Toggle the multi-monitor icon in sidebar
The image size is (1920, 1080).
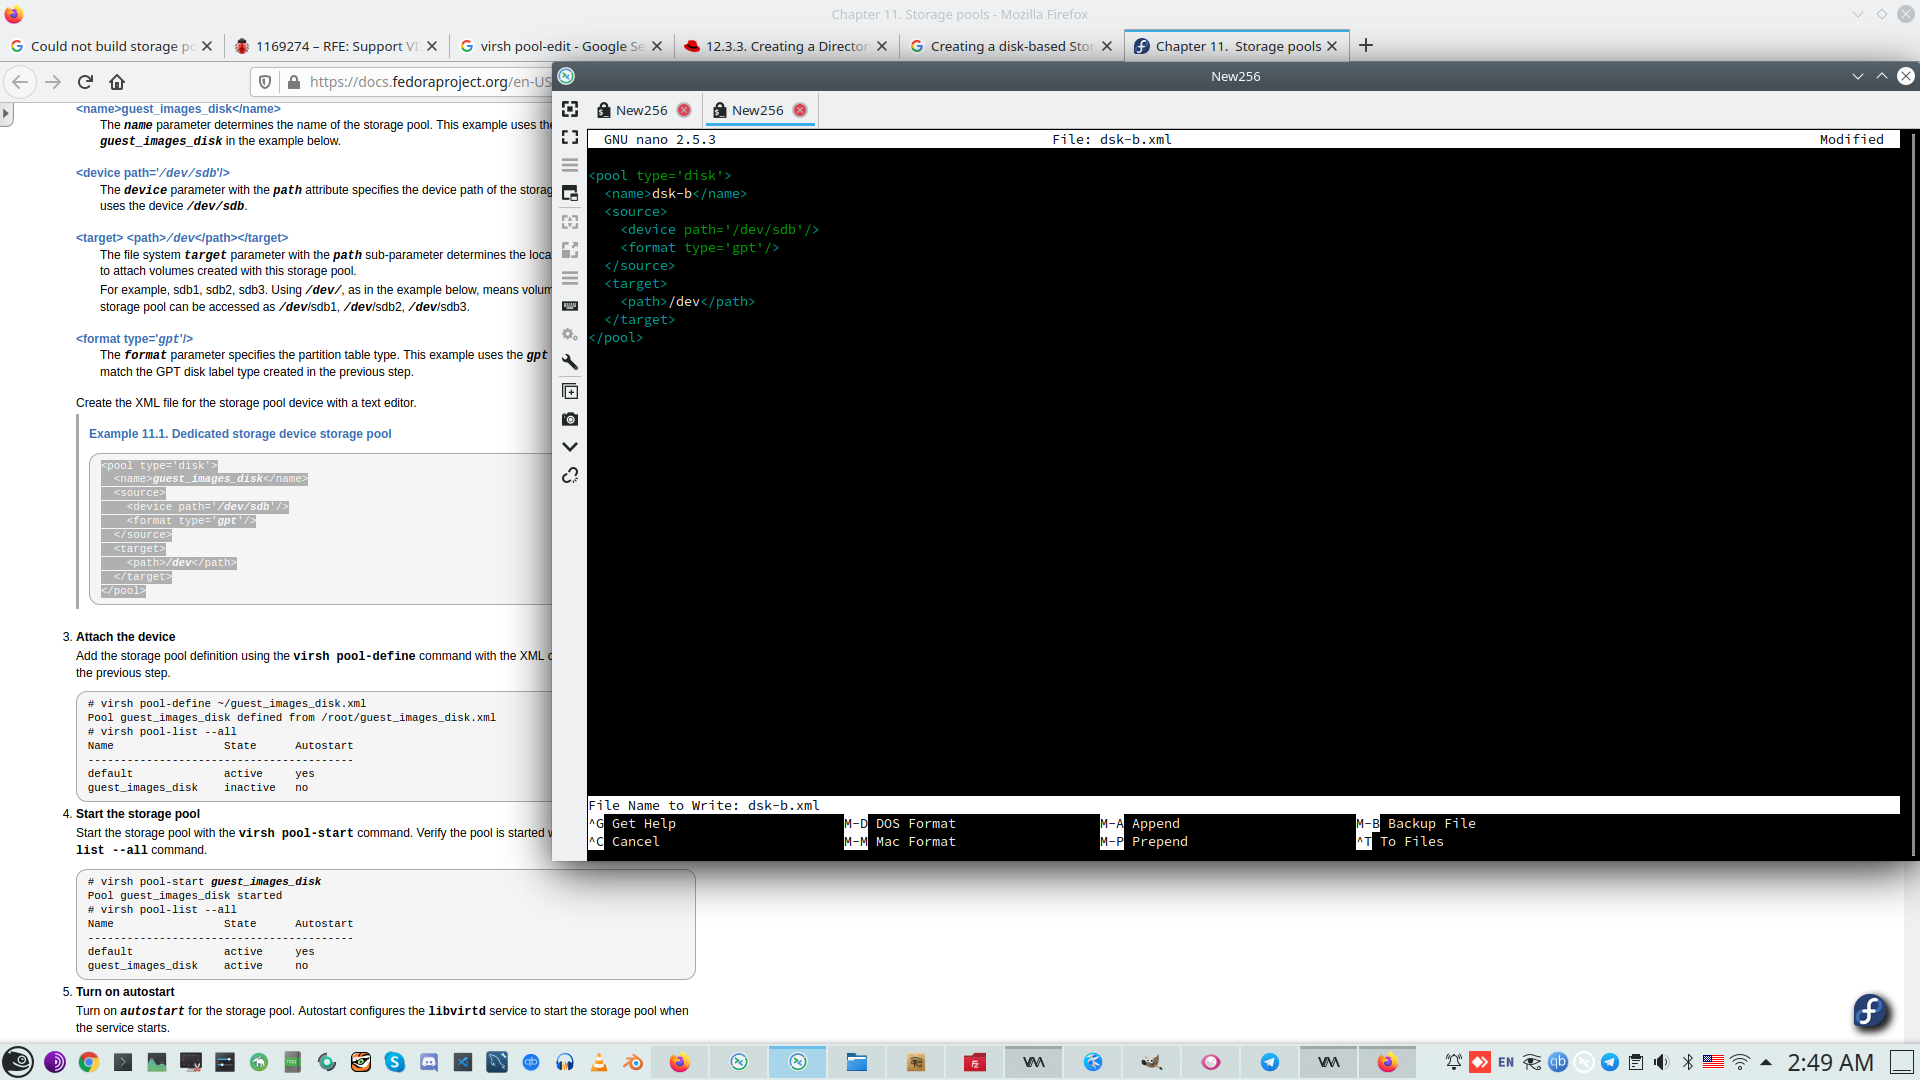pos(570,193)
